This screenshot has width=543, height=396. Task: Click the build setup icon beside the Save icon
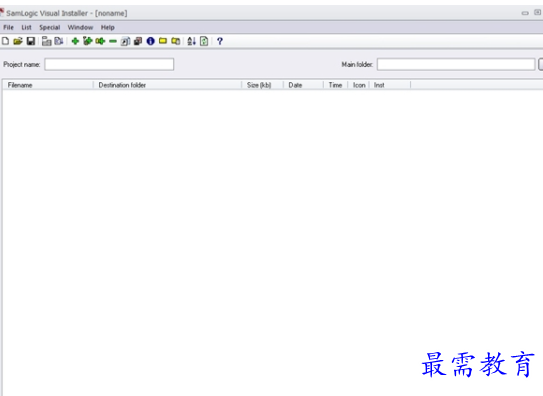46,41
